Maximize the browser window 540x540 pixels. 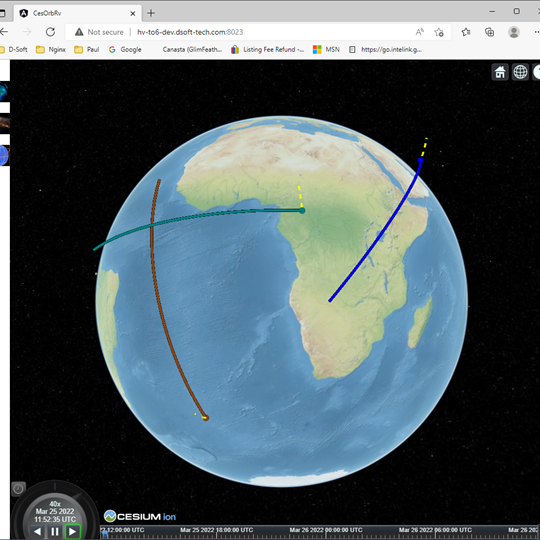coord(517,11)
